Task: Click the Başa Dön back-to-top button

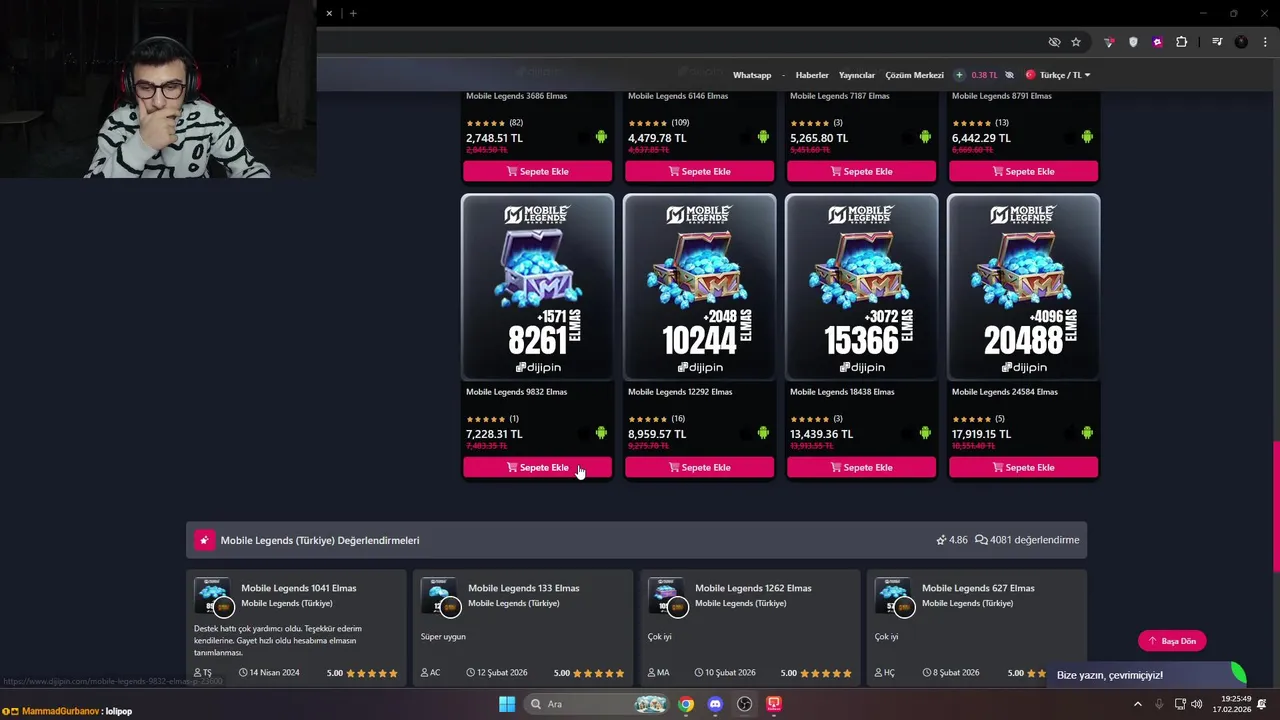Action: (x=1172, y=641)
